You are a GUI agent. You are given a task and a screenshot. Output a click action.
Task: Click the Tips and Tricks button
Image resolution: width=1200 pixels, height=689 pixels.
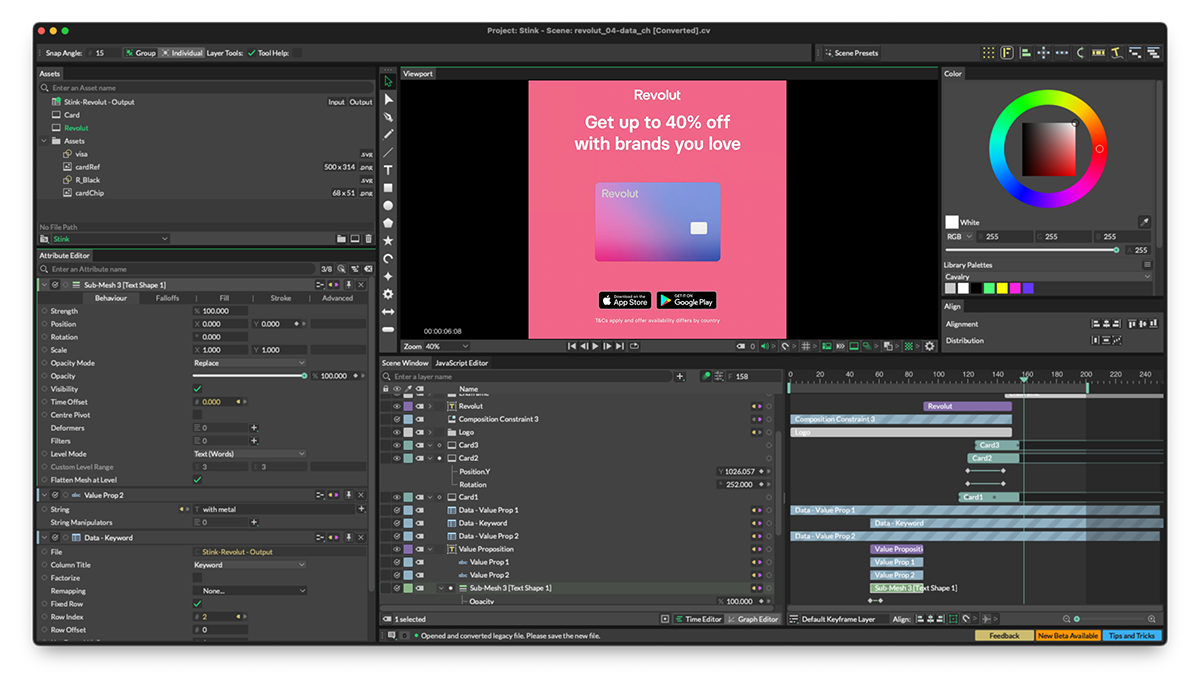[x=1132, y=636]
